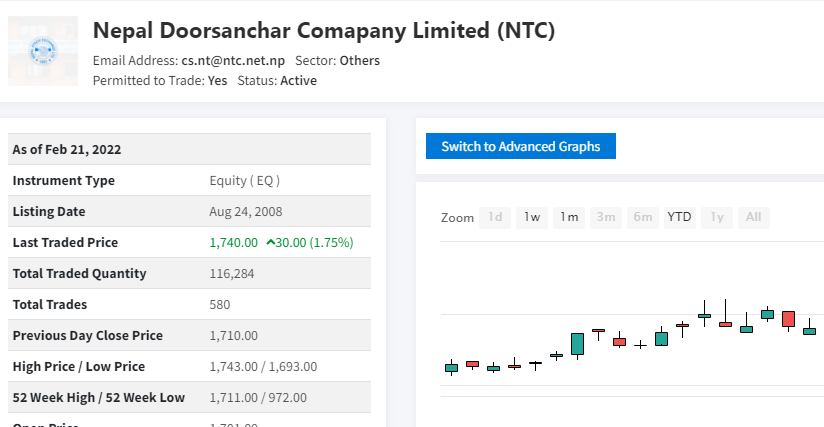Click the Total Traded Quantity value

click(x=230, y=274)
